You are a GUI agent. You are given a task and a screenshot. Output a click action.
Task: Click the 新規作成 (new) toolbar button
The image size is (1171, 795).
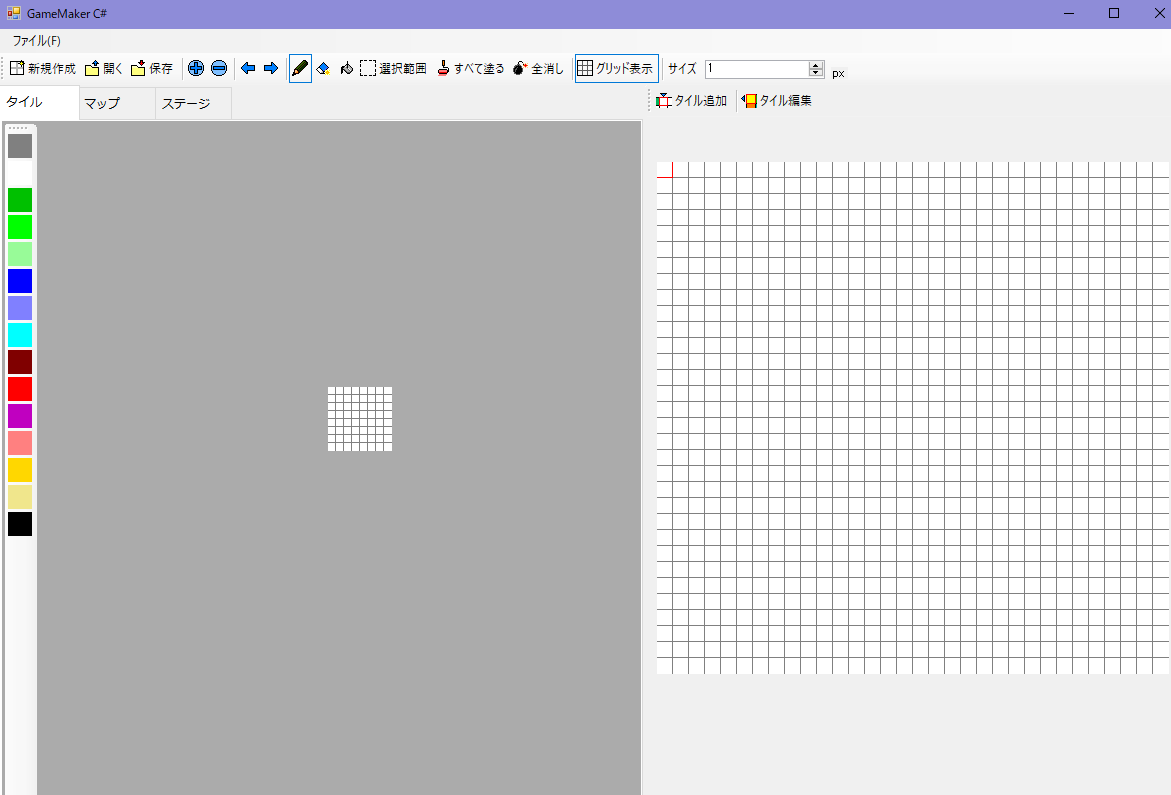43,69
